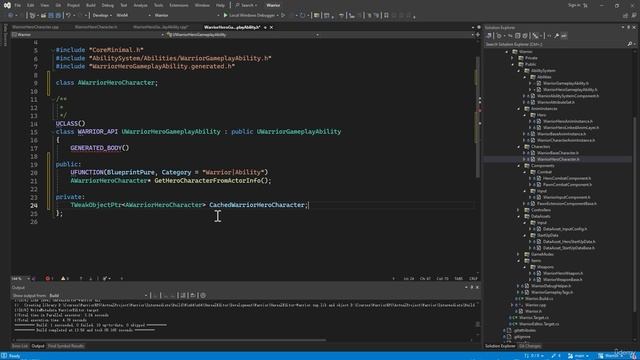Select WarriorGameplayAbility.h in Solution Explorer
This screenshot has height=360, width=640.
pyautogui.click(x=566, y=83)
